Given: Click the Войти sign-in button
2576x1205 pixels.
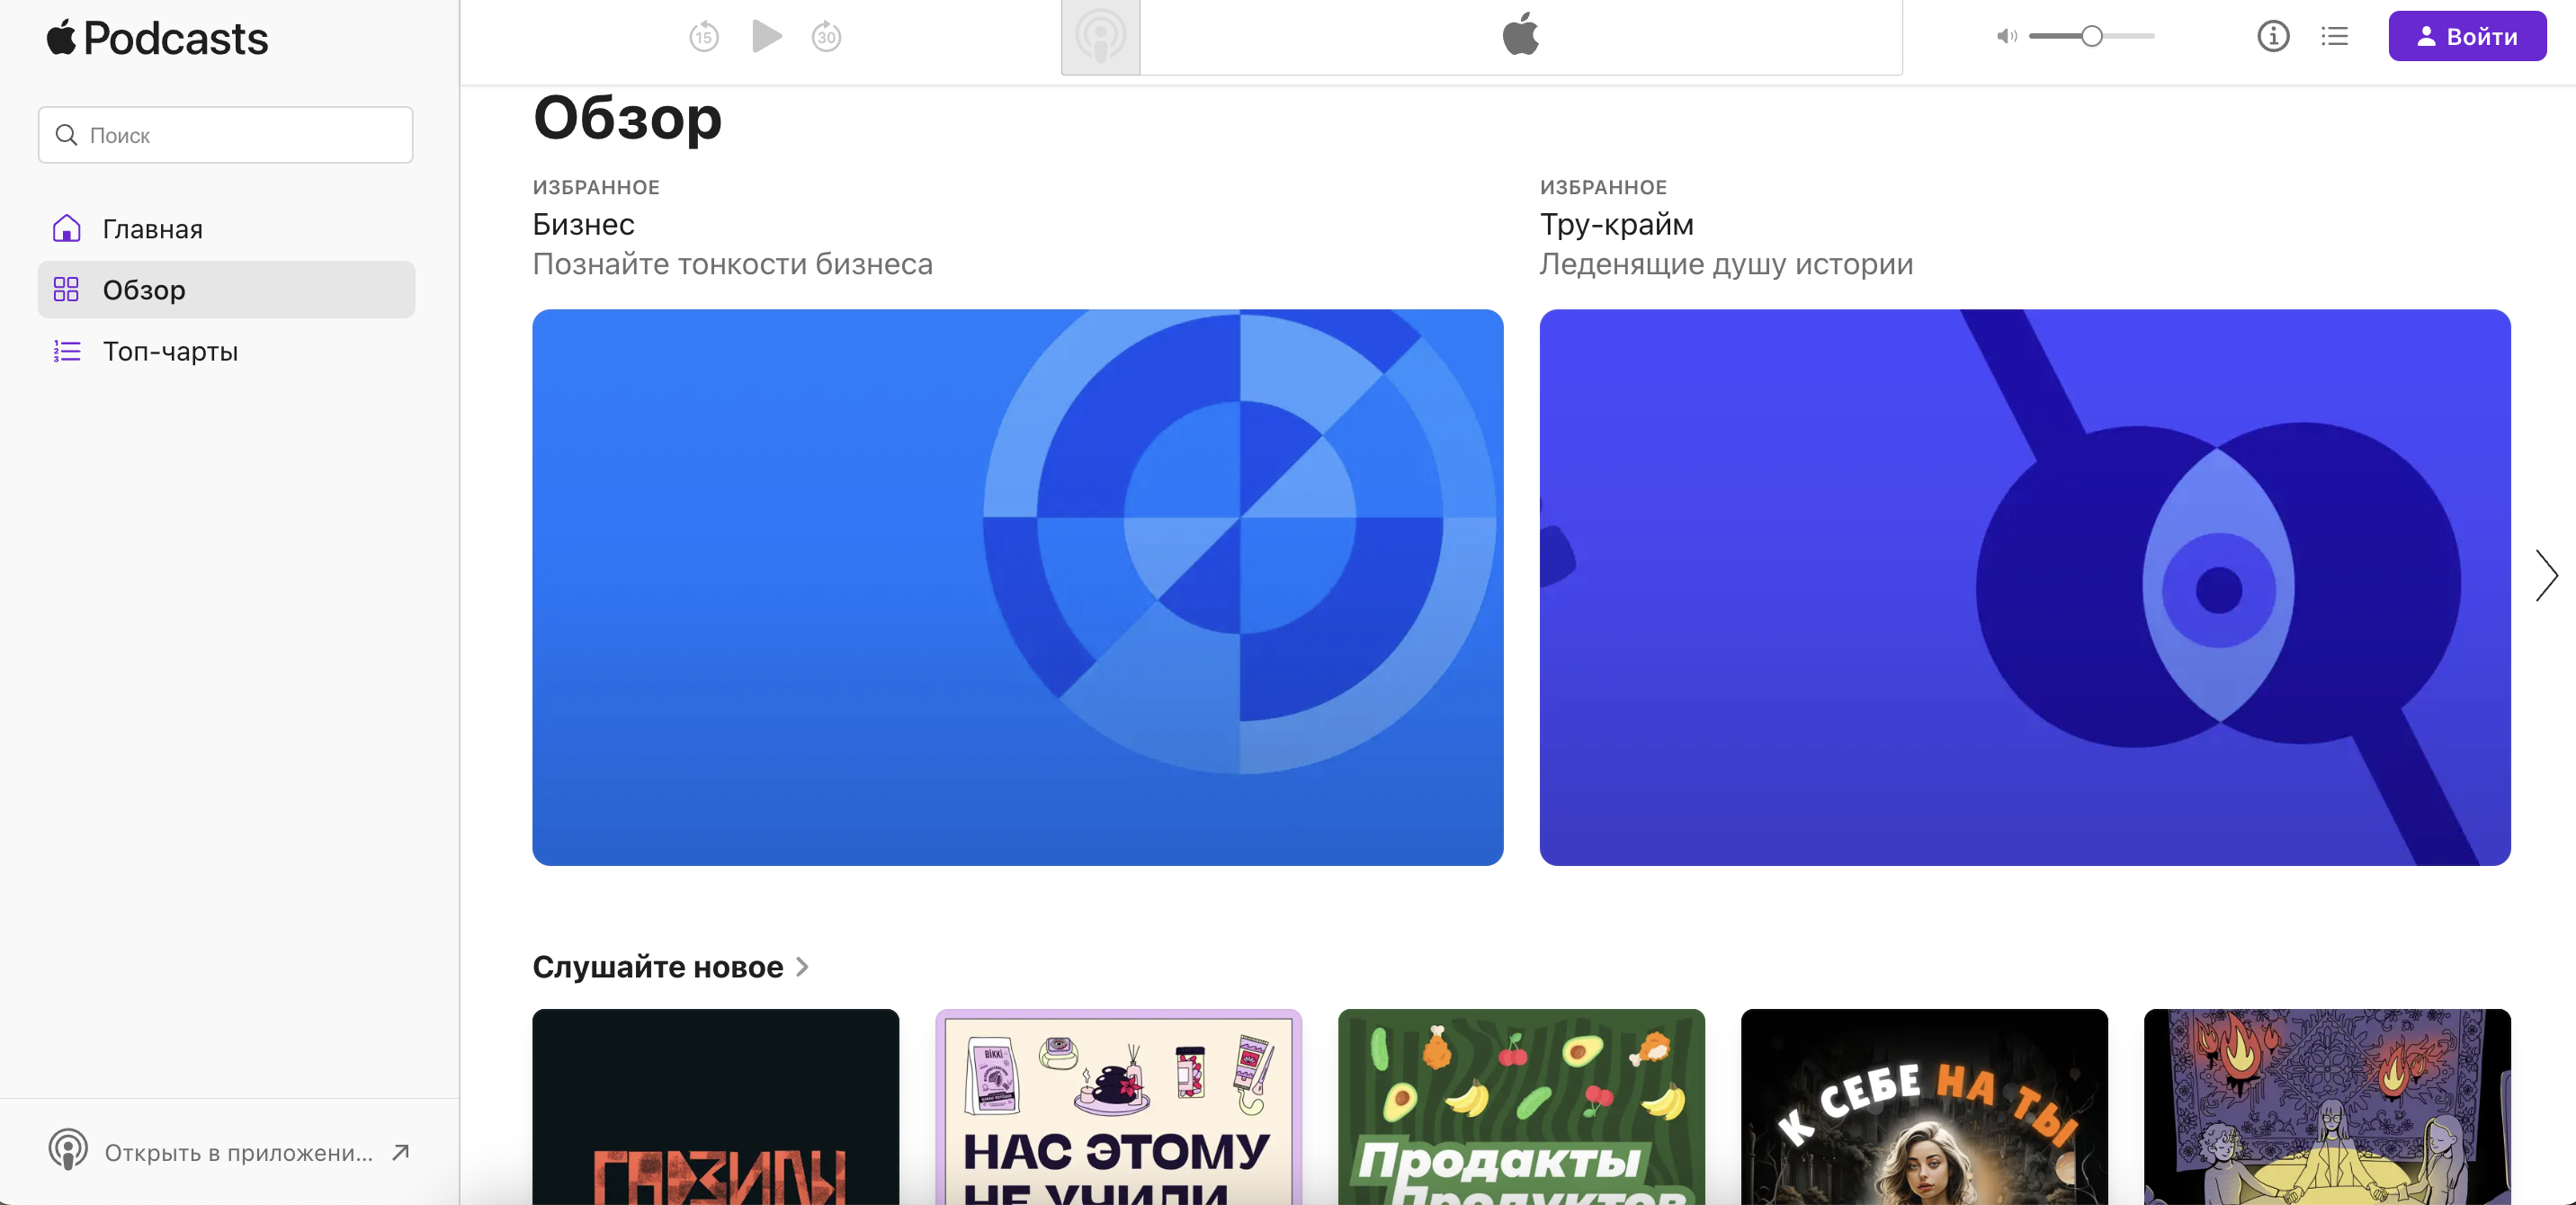Looking at the screenshot, I should [x=2466, y=37].
